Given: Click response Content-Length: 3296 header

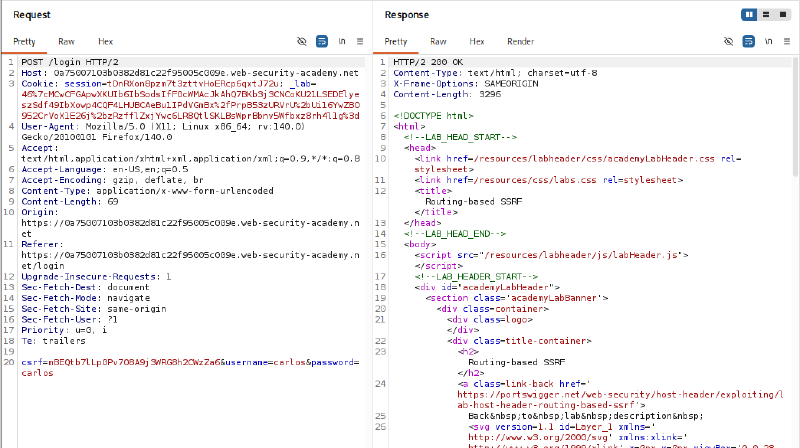Looking at the screenshot, I should (447, 94).
